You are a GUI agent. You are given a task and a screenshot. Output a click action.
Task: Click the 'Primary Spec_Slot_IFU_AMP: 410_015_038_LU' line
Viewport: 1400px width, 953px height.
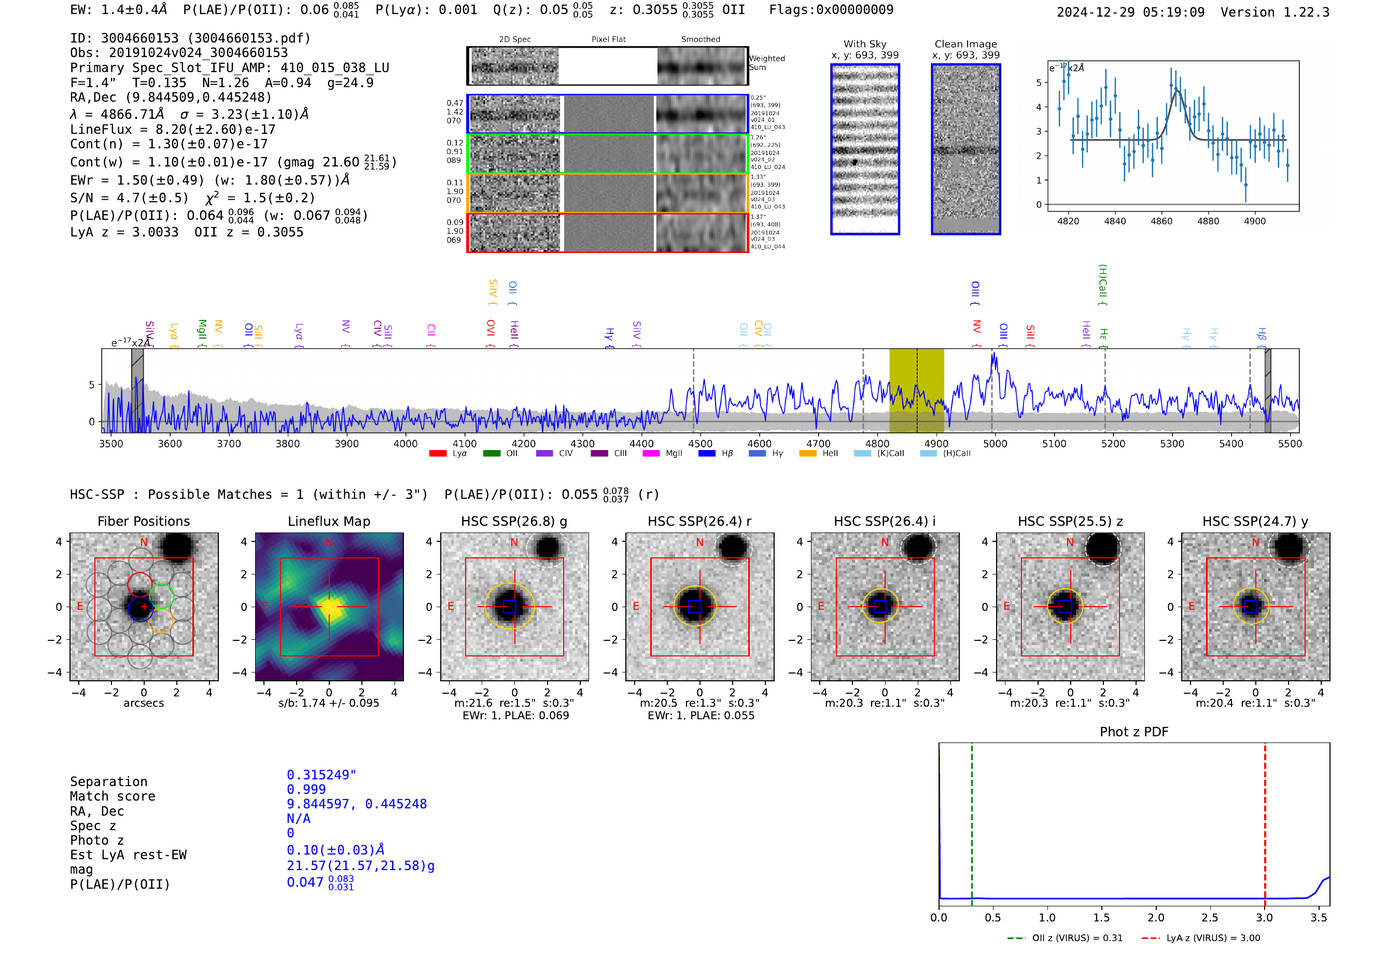click(x=230, y=68)
